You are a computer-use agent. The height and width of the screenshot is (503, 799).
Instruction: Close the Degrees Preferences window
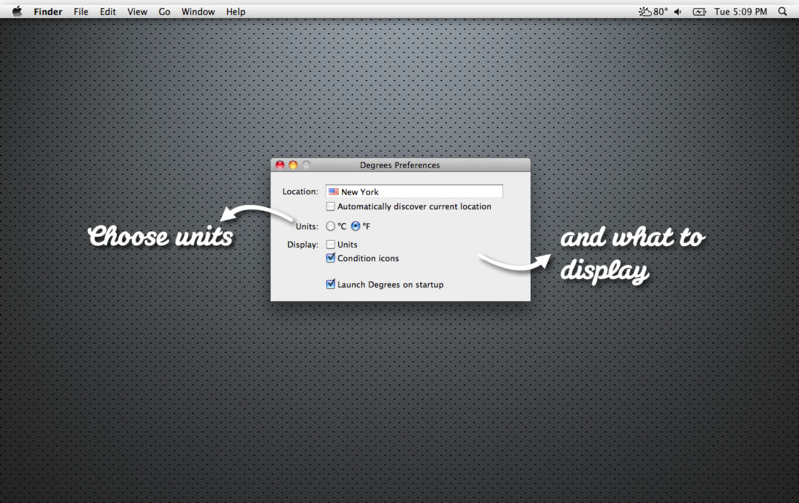coord(280,165)
